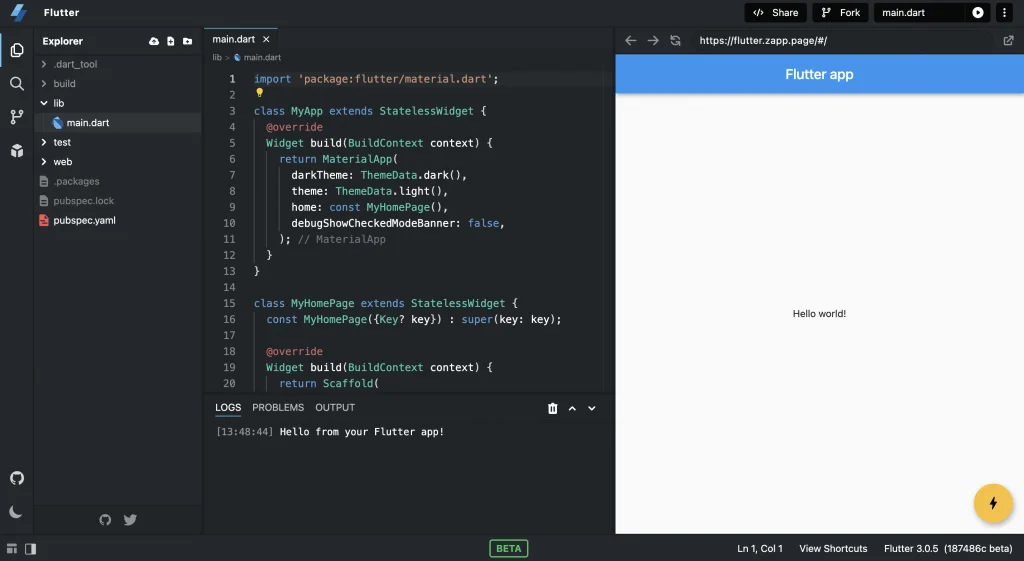Click View Shortcuts in status bar
The image size is (1024, 561).
[x=833, y=549]
